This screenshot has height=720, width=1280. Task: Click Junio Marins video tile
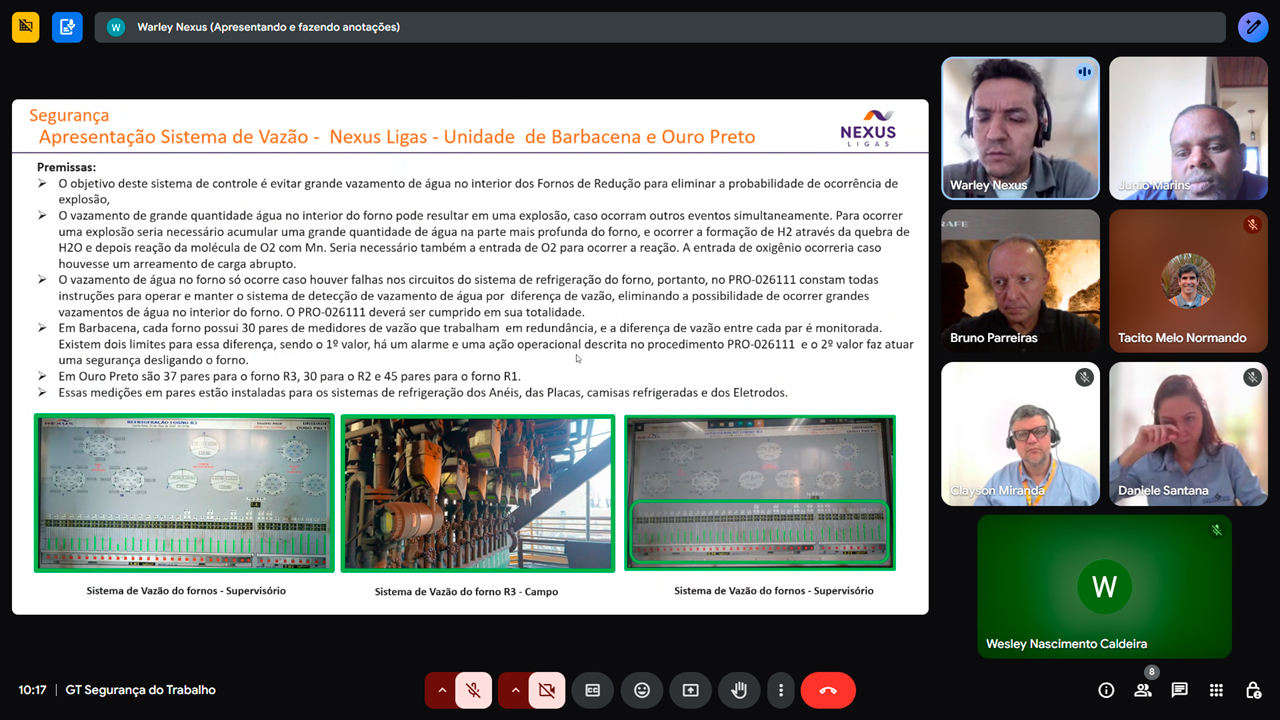coord(1188,128)
